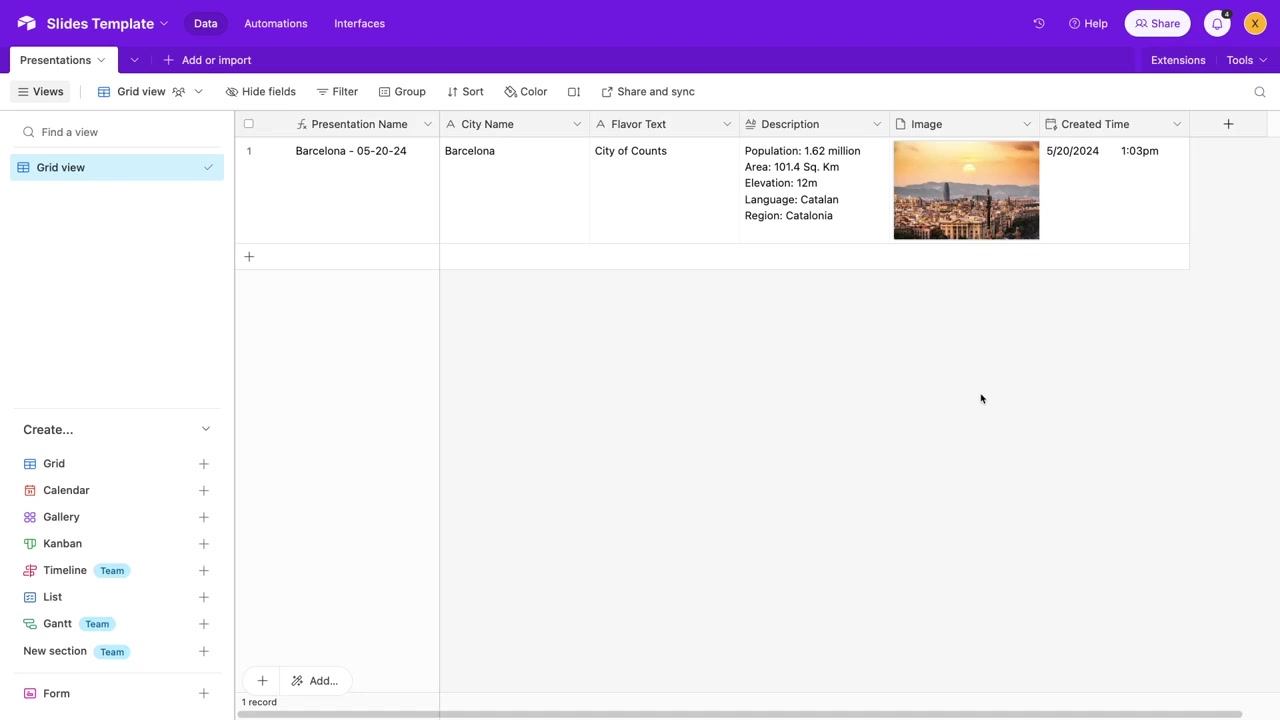Click the Find a view search field

tap(117, 132)
